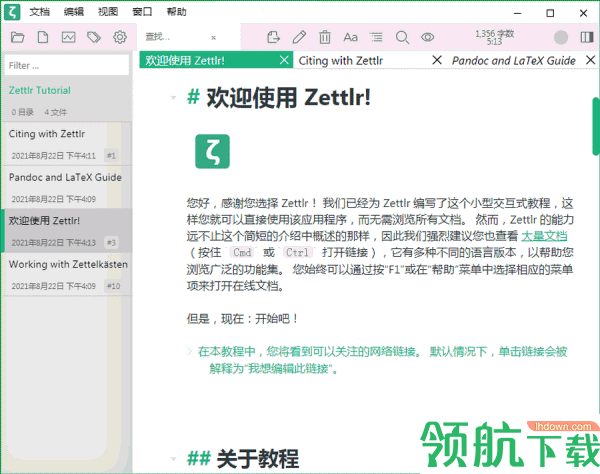Click the editor vertical scrollbar thumb

pos(596,126)
